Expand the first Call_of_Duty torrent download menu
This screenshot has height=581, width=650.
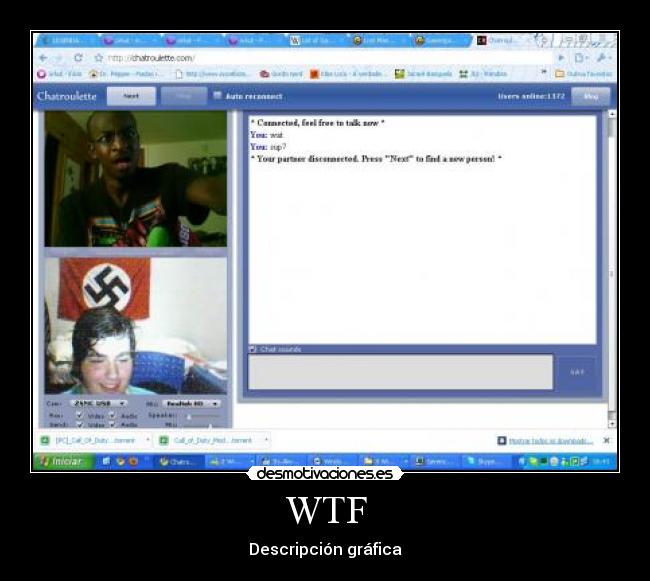148,440
